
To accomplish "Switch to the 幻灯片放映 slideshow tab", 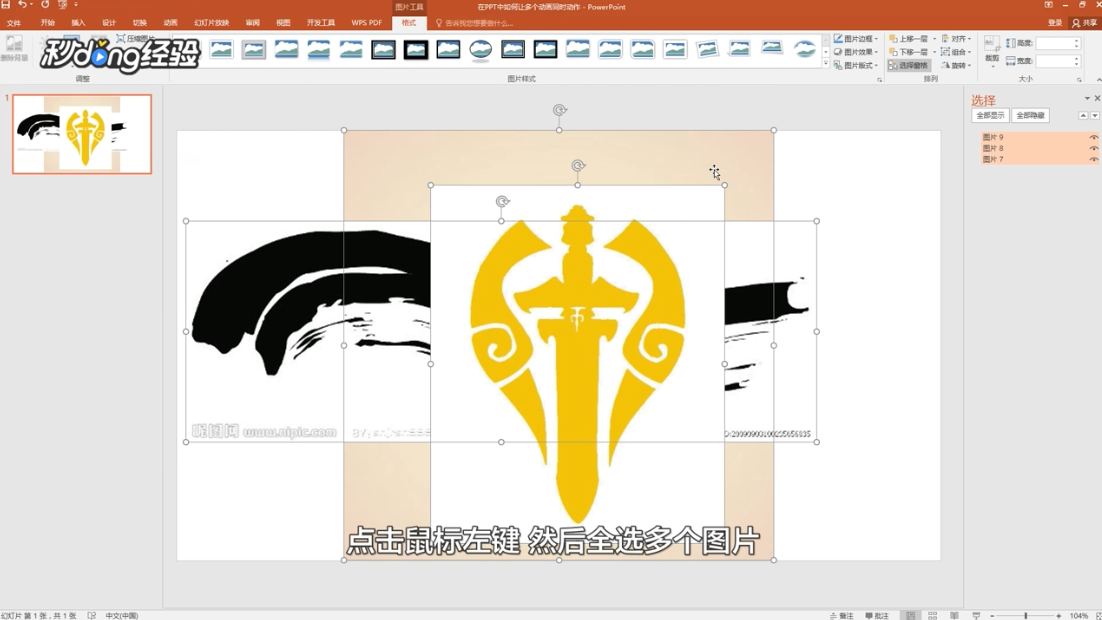I will pyautogui.click(x=212, y=23).
